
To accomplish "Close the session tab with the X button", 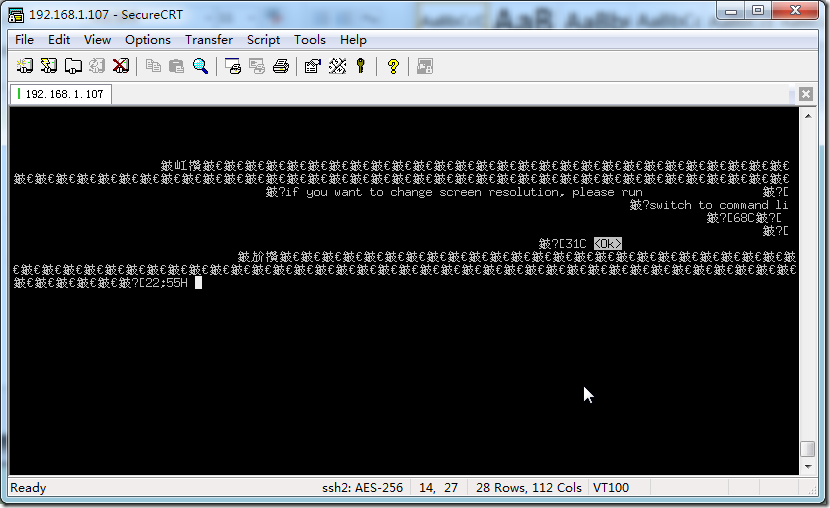I will click(x=806, y=94).
